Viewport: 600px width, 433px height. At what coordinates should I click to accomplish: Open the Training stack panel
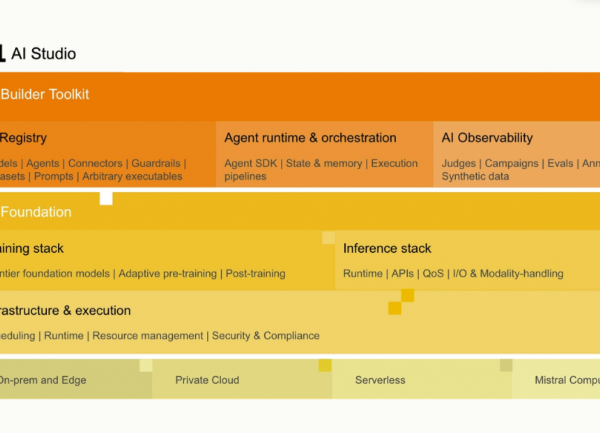pyautogui.click(x=167, y=260)
